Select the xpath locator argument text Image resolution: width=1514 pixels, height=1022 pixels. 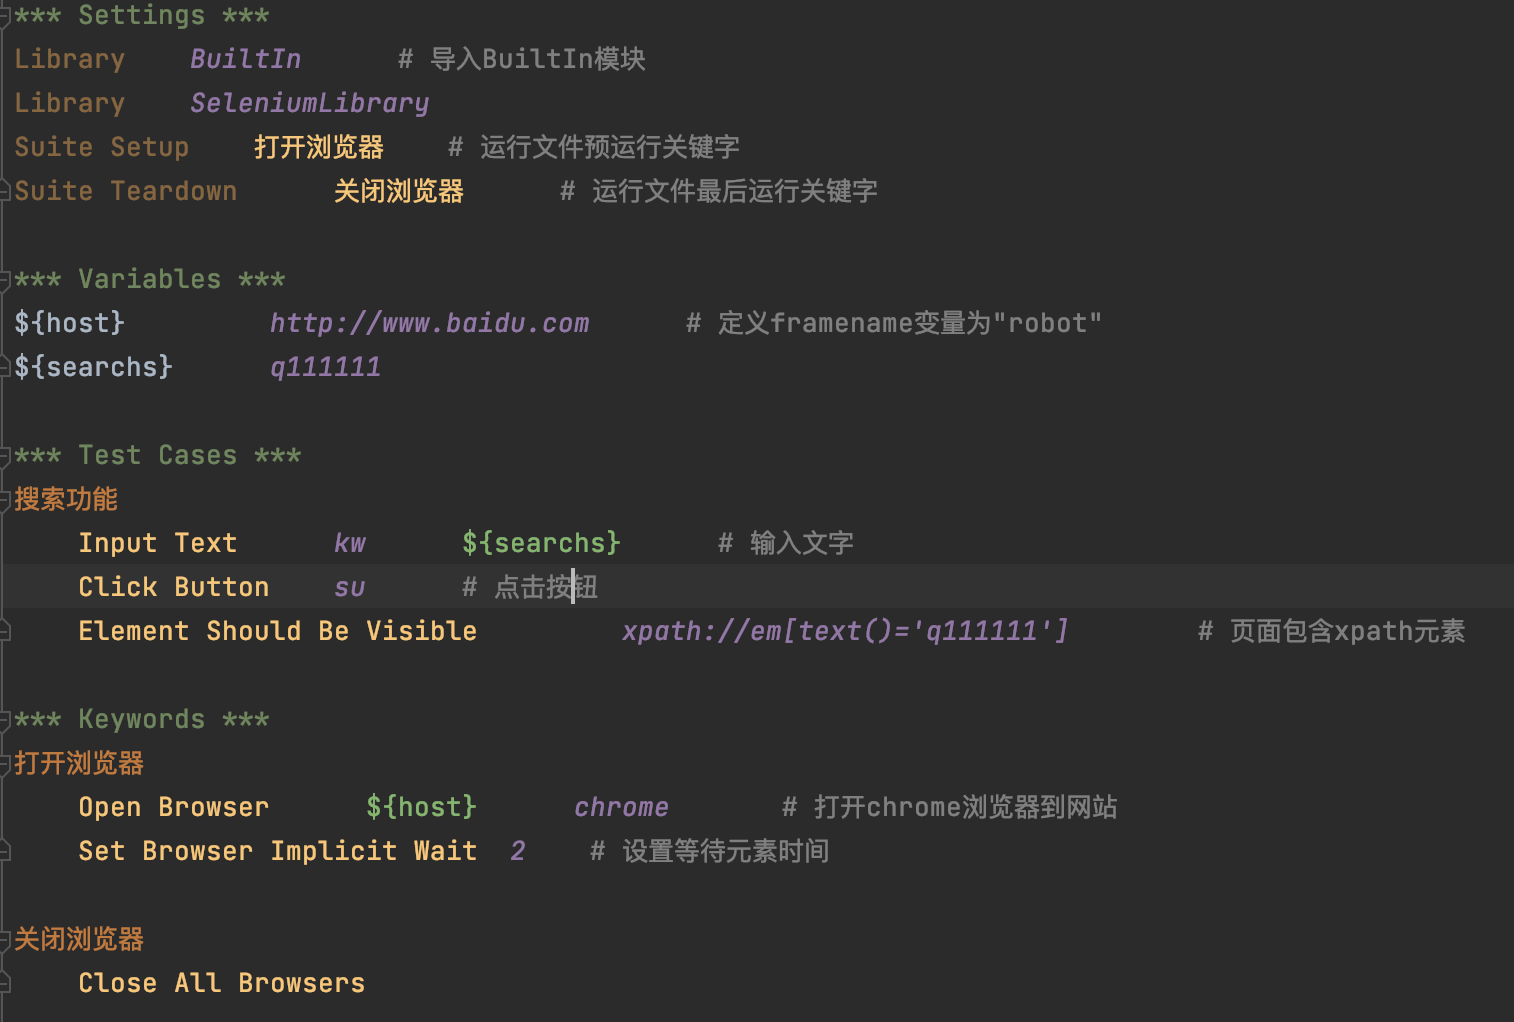(845, 631)
